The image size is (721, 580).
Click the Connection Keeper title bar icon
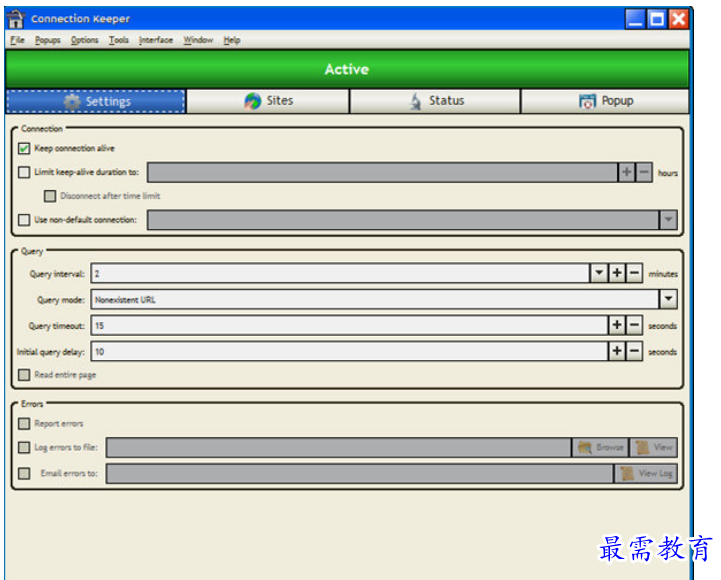15,19
